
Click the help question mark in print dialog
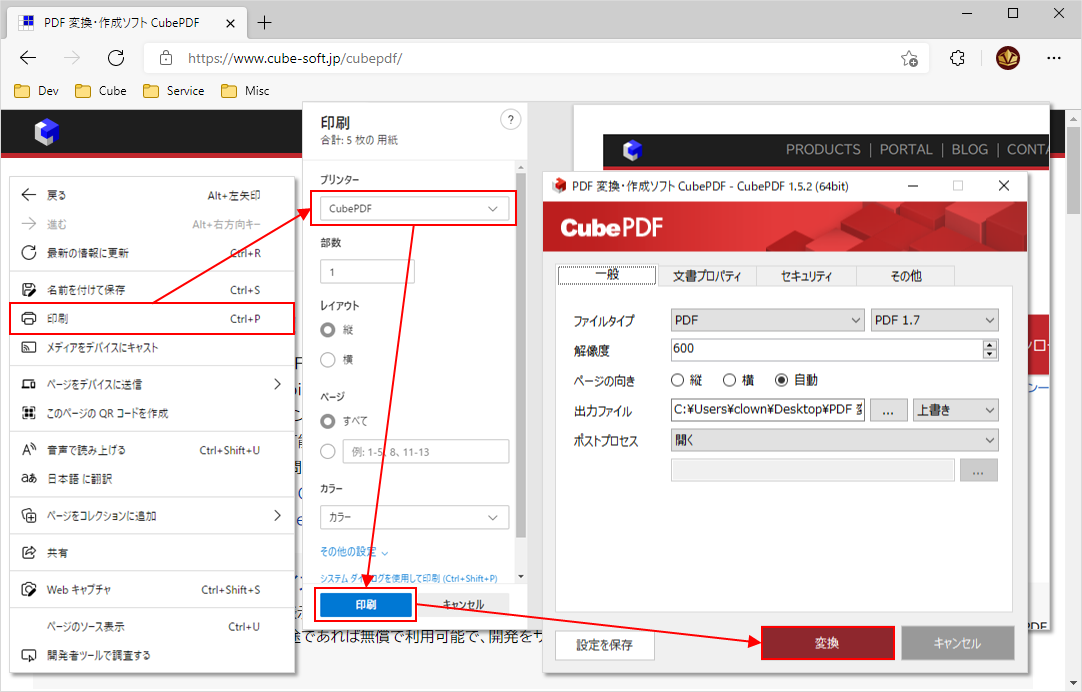point(510,120)
